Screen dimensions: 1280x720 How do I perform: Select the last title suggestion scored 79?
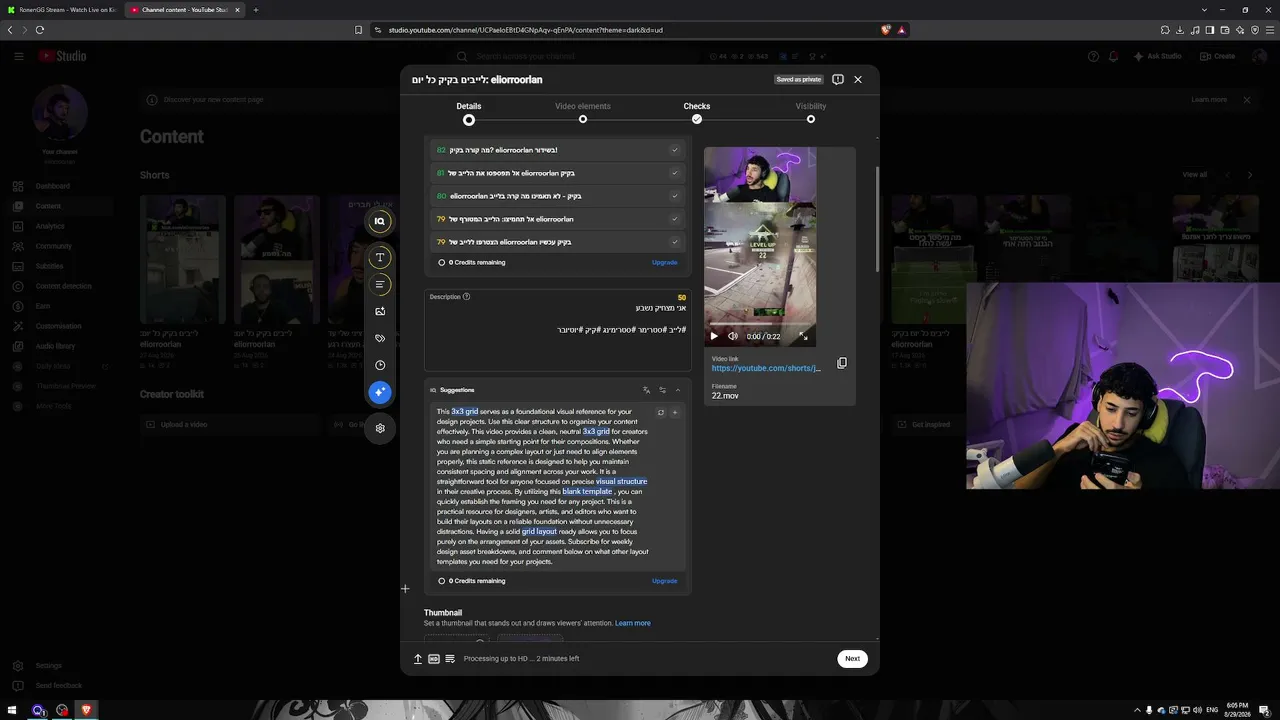558,242
